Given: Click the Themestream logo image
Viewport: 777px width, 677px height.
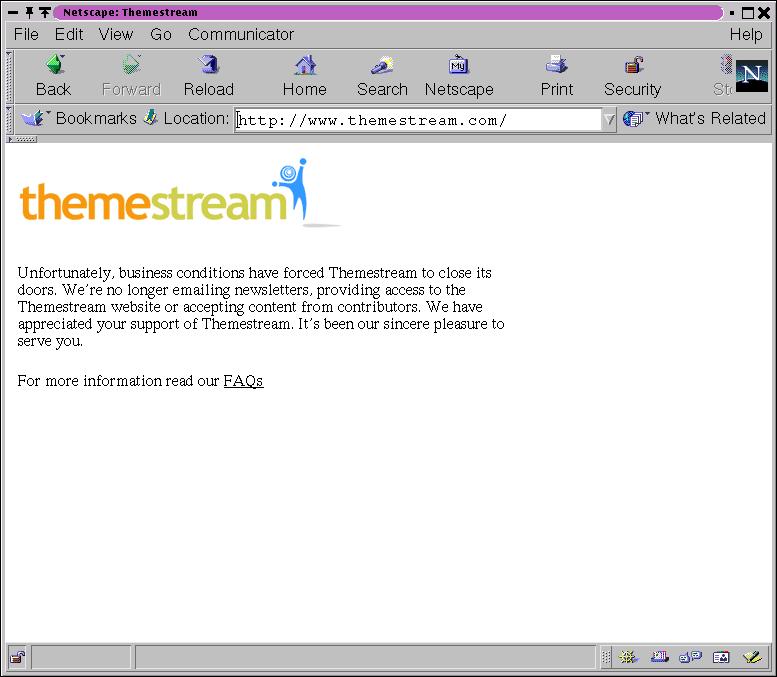Looking at the screenshot, I should pyautogui.click(x=179, y=192).
